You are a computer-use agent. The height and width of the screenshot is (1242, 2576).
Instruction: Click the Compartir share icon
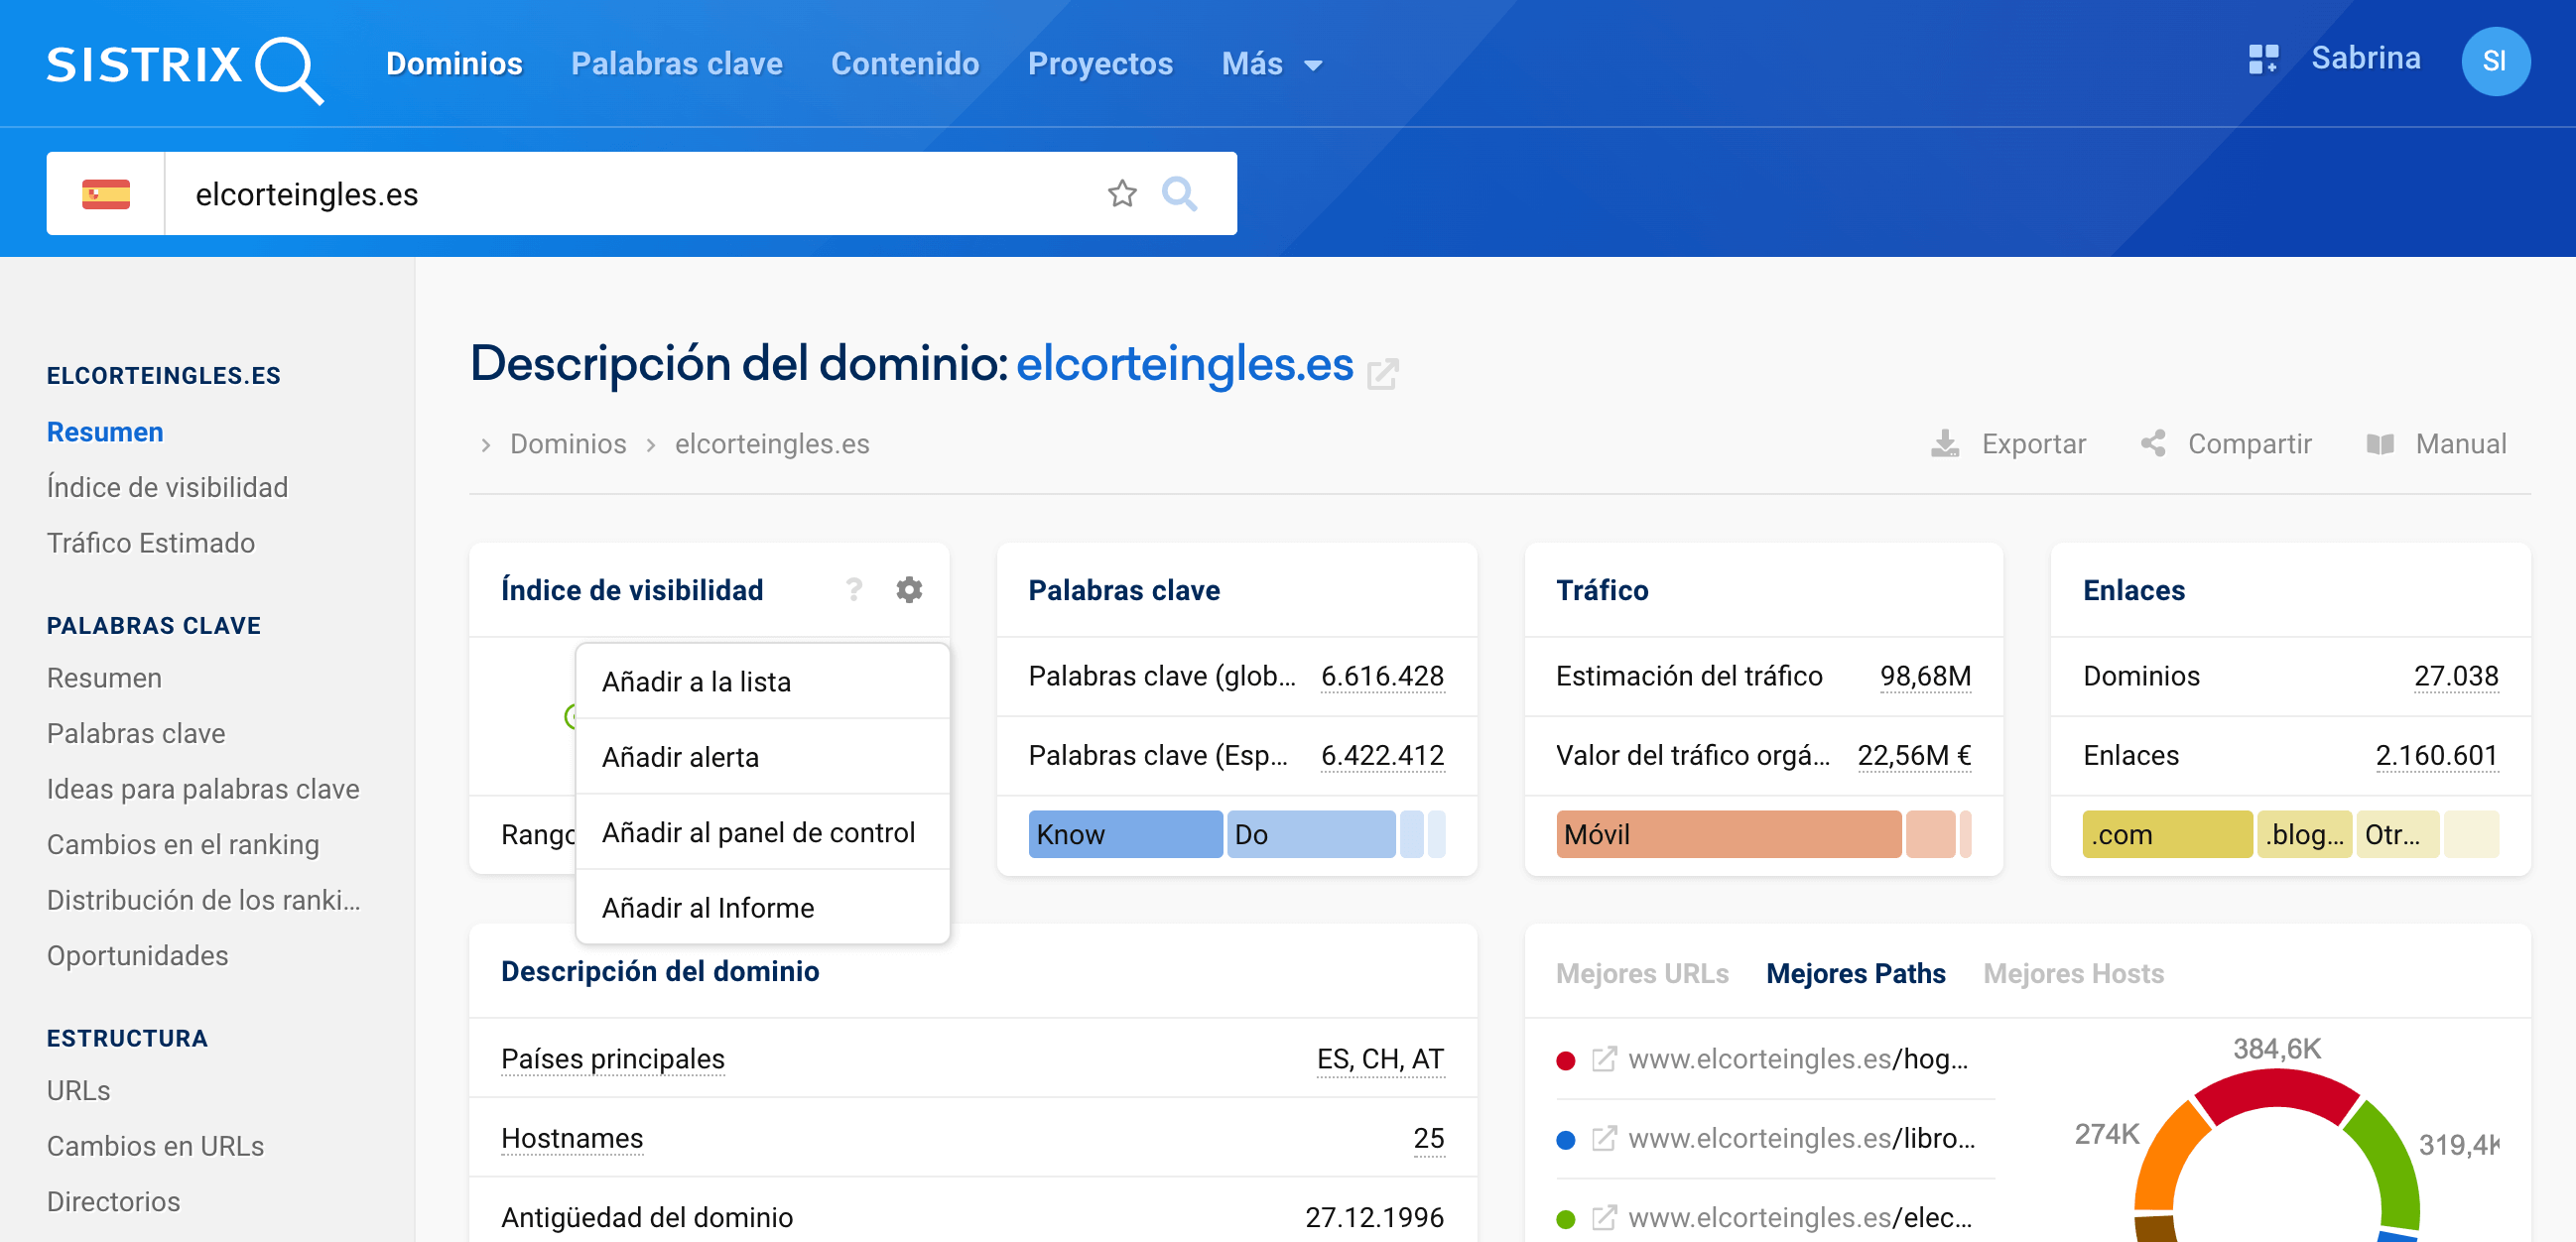click(2153, 444)
